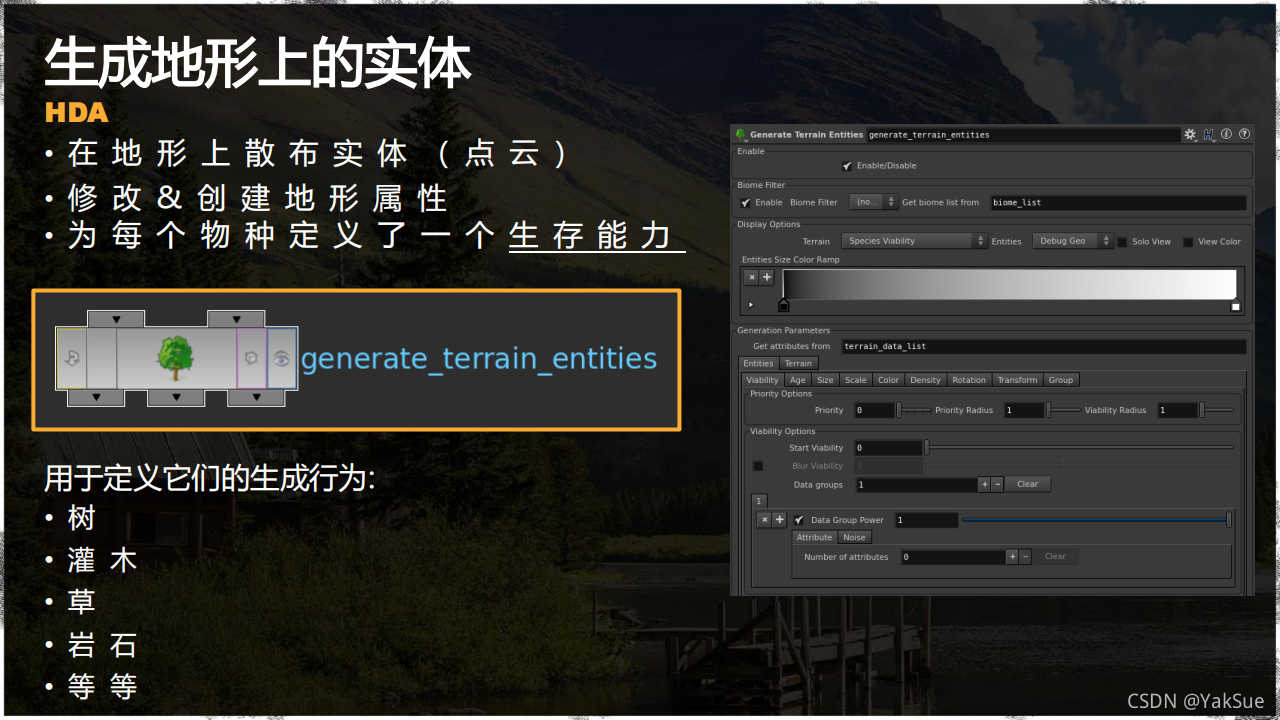Decrease Number of attributes with minus button

[1025, 557]
